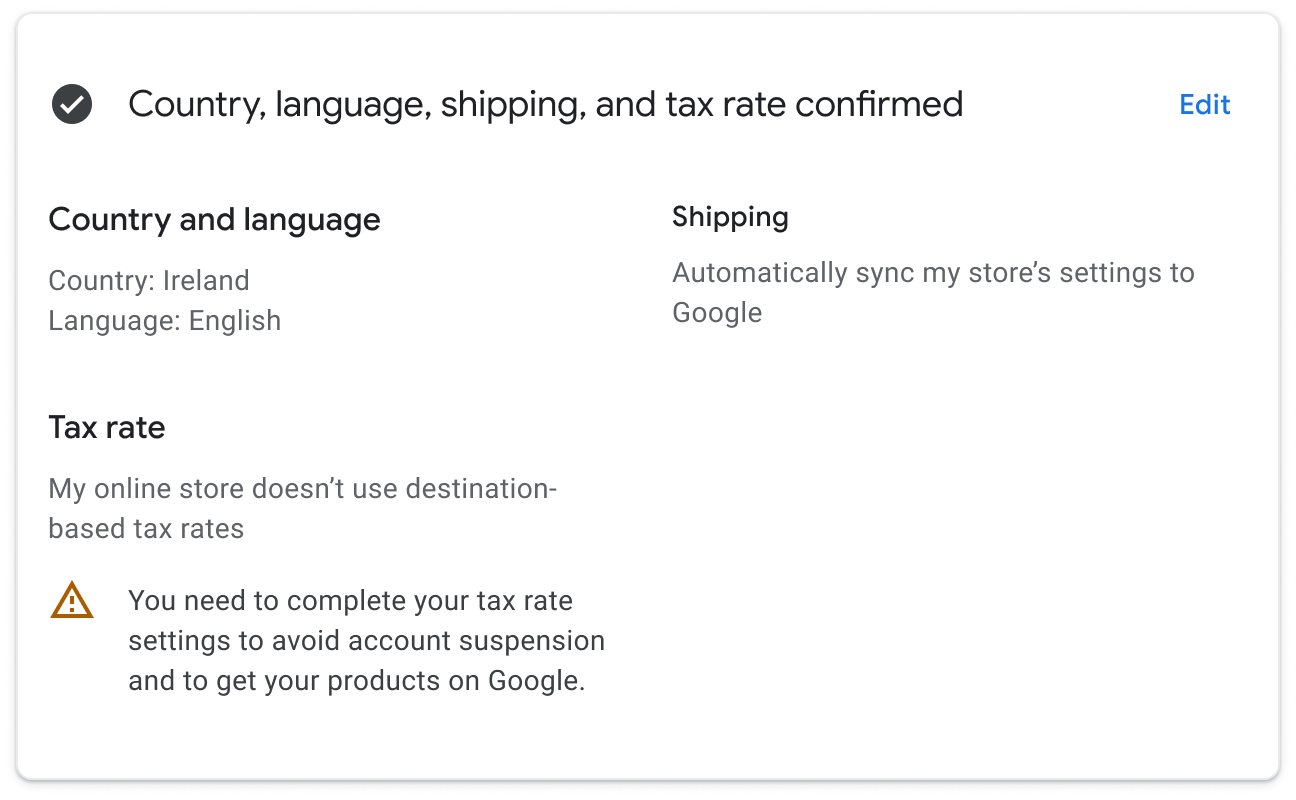Open the Edit link
Viewport: 1296px width, 800px height.
coord(1204,105)
